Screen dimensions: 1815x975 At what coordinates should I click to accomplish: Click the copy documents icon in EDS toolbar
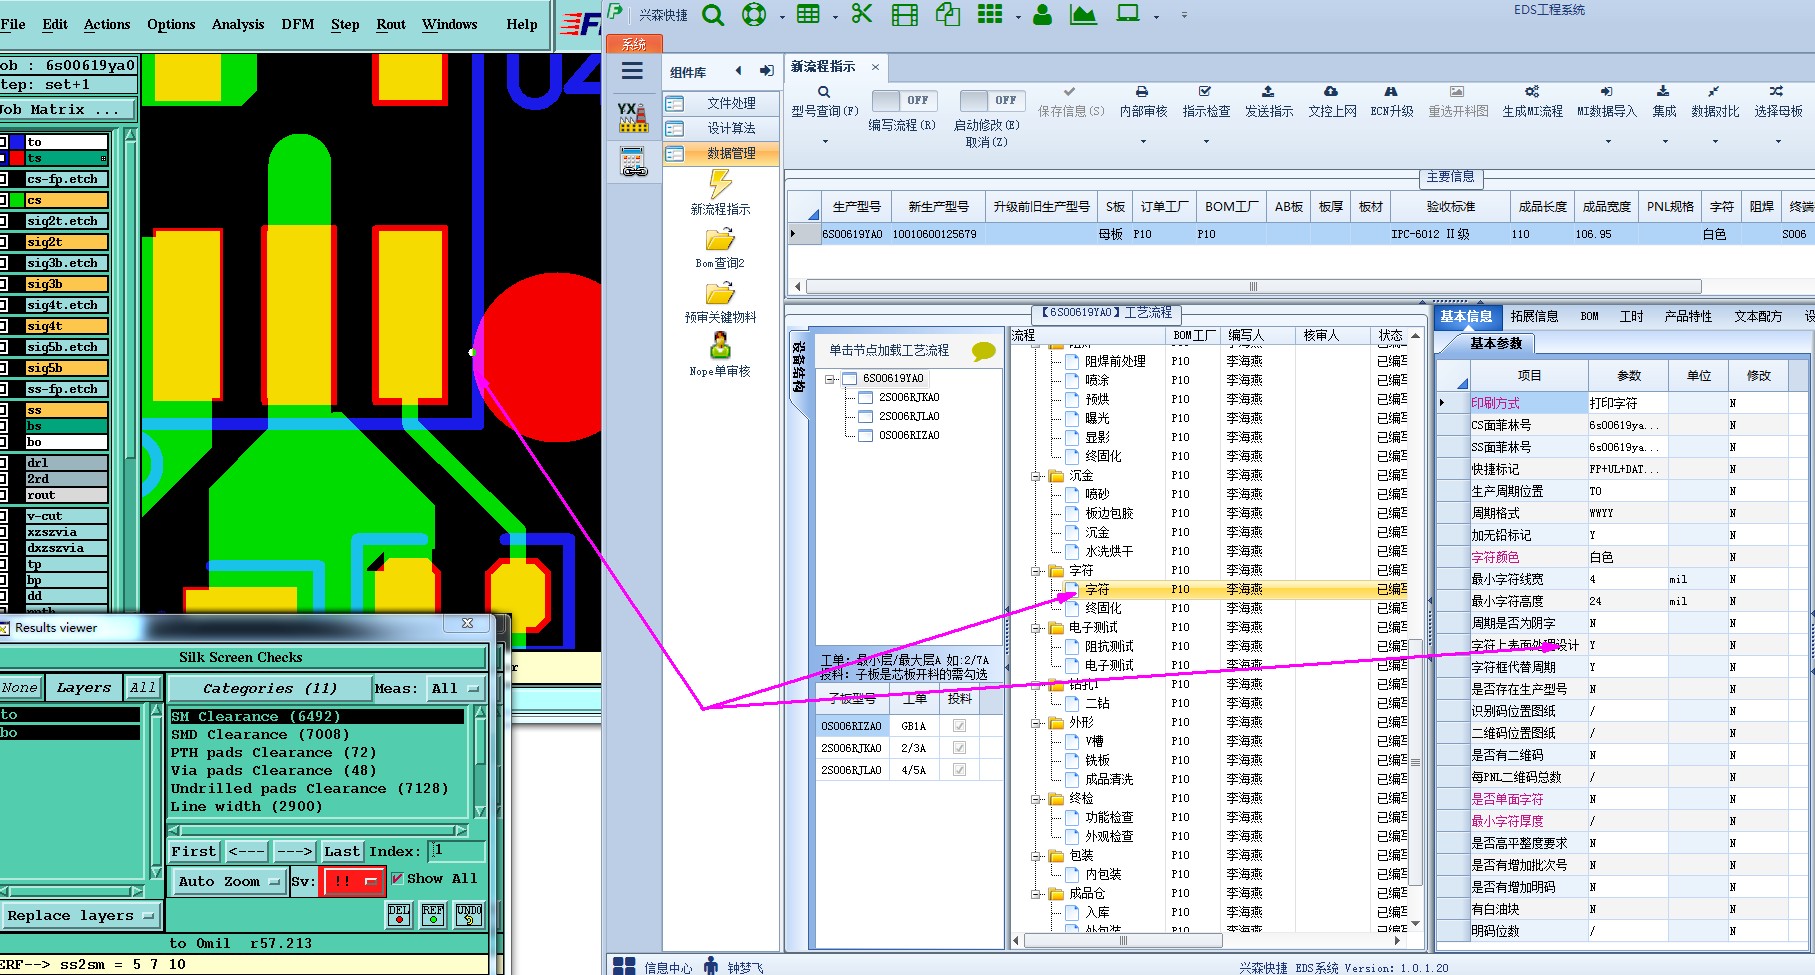coord(948,14)
